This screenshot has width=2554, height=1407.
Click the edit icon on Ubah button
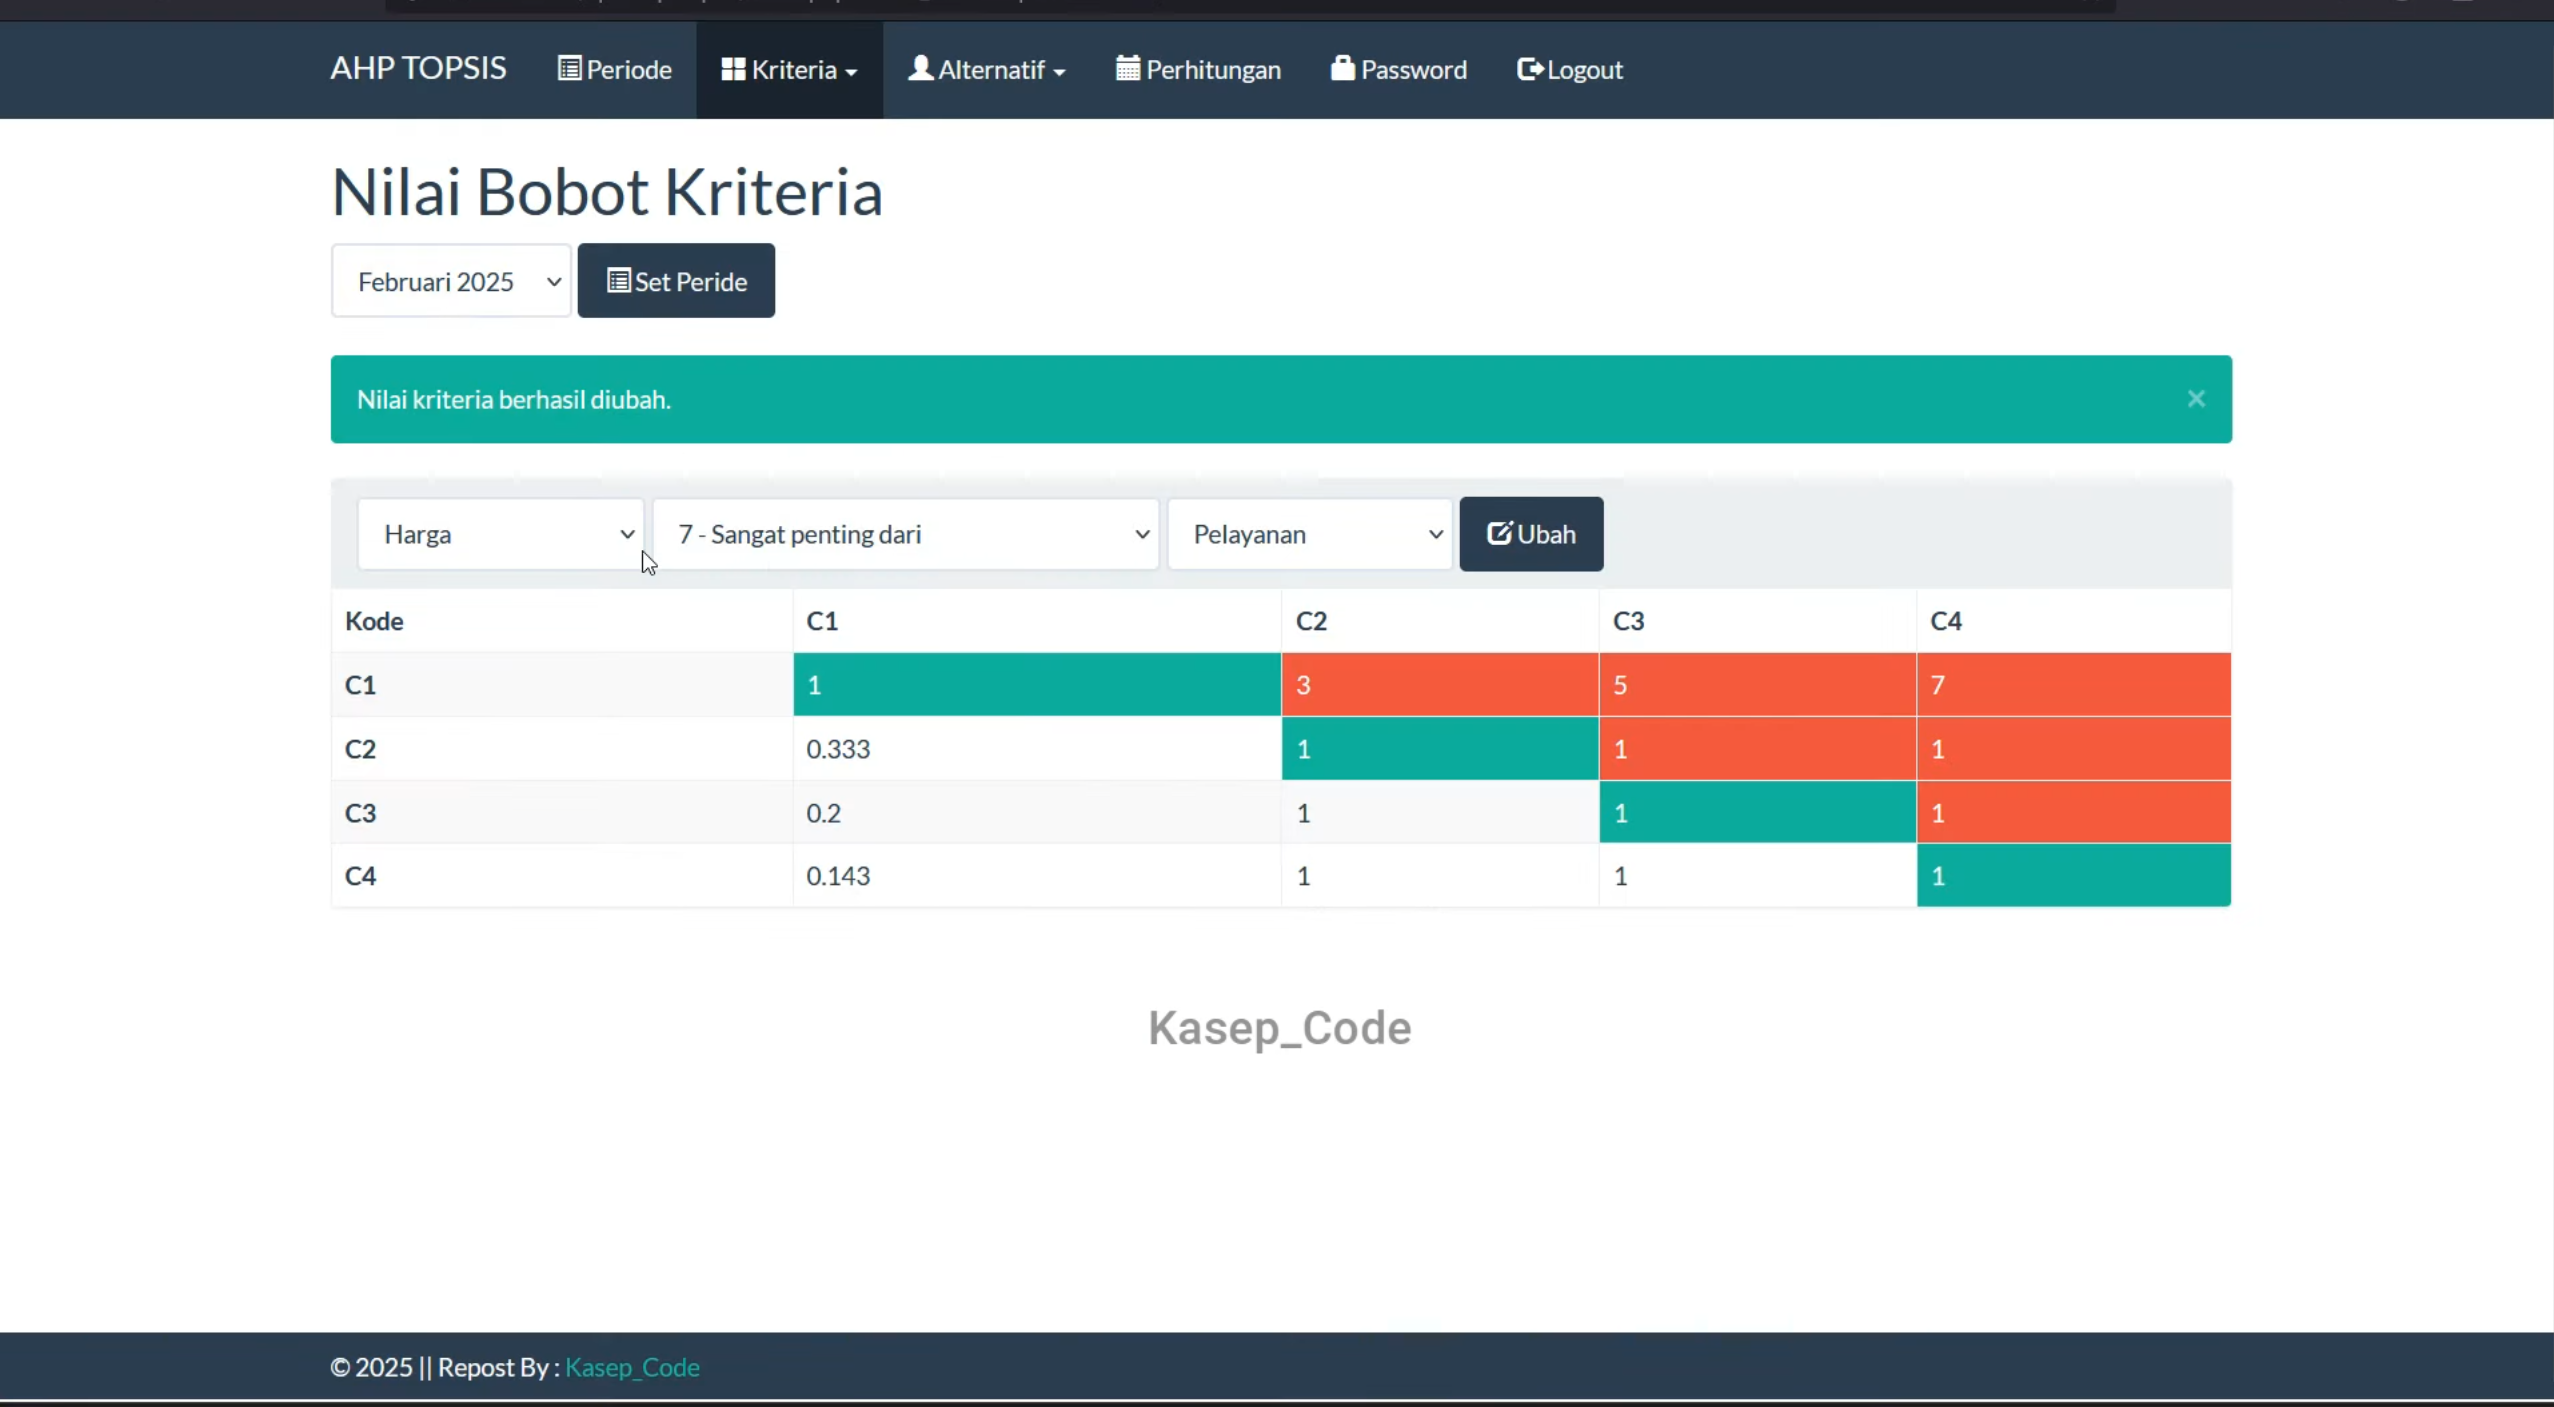click(1499, 533)
